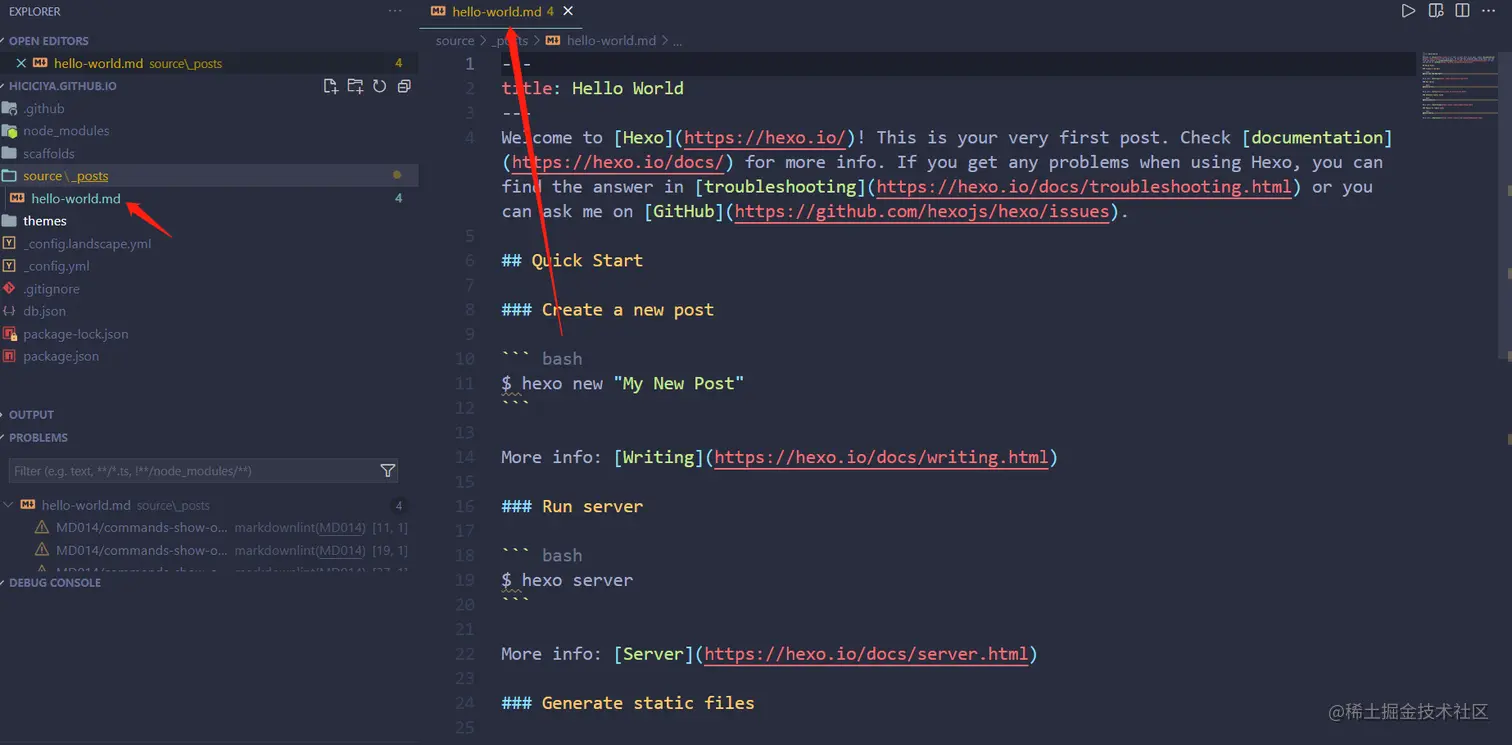Split the editor right

click(1462, 11)
